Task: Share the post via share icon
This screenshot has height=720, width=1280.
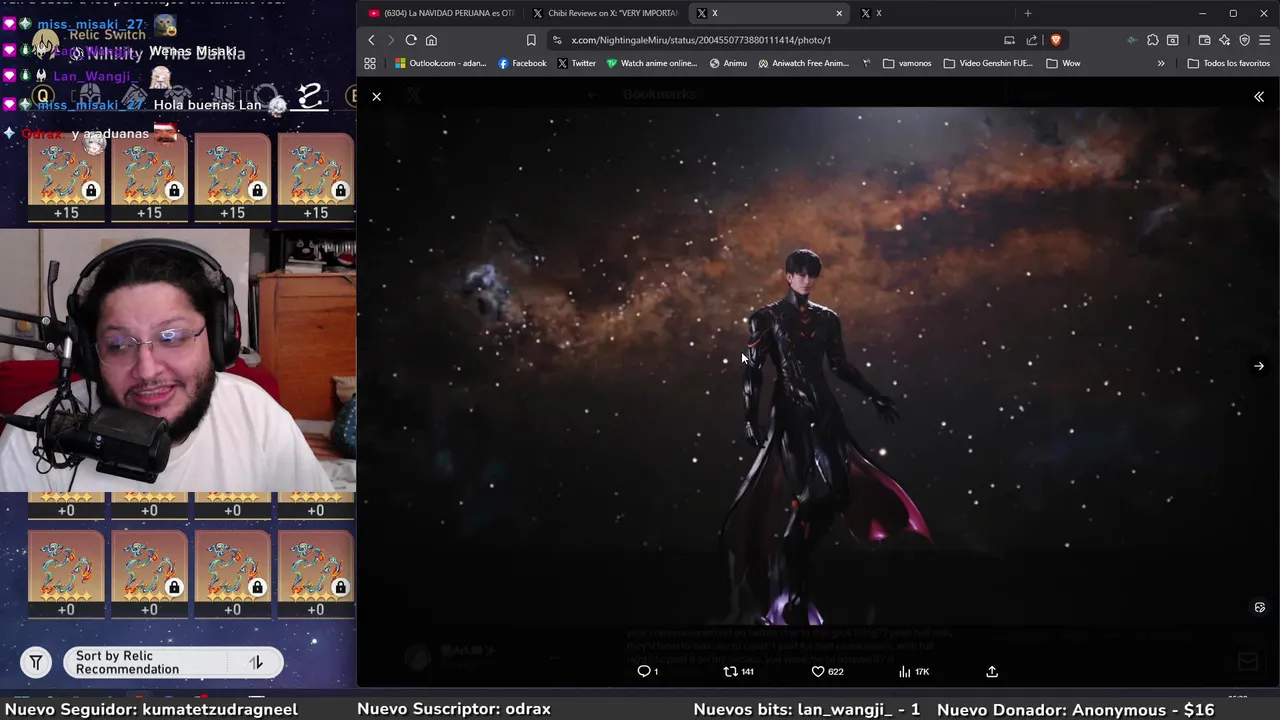Action: tap(992, 672)
